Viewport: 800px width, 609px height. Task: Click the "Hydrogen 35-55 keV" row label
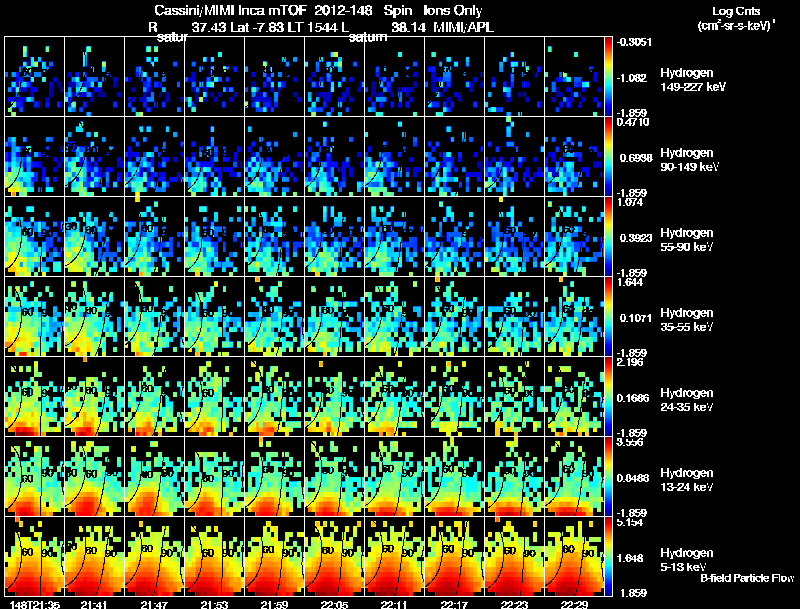(687, 320)
